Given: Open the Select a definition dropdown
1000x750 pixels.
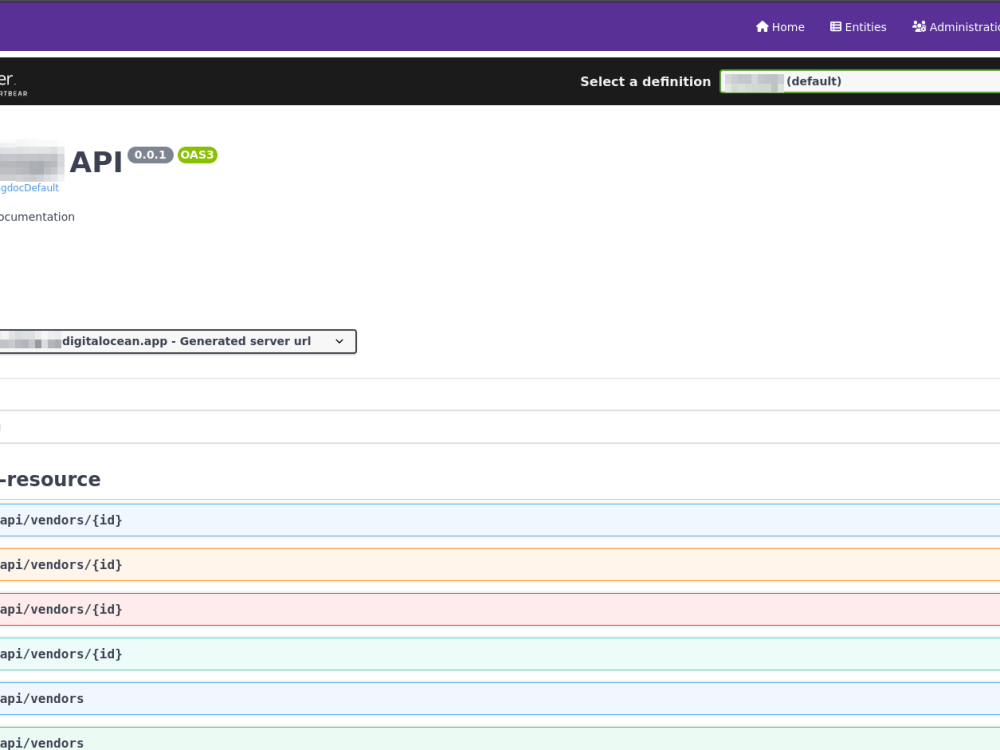Looking at the screenshot, I should (x=860, y=81).
